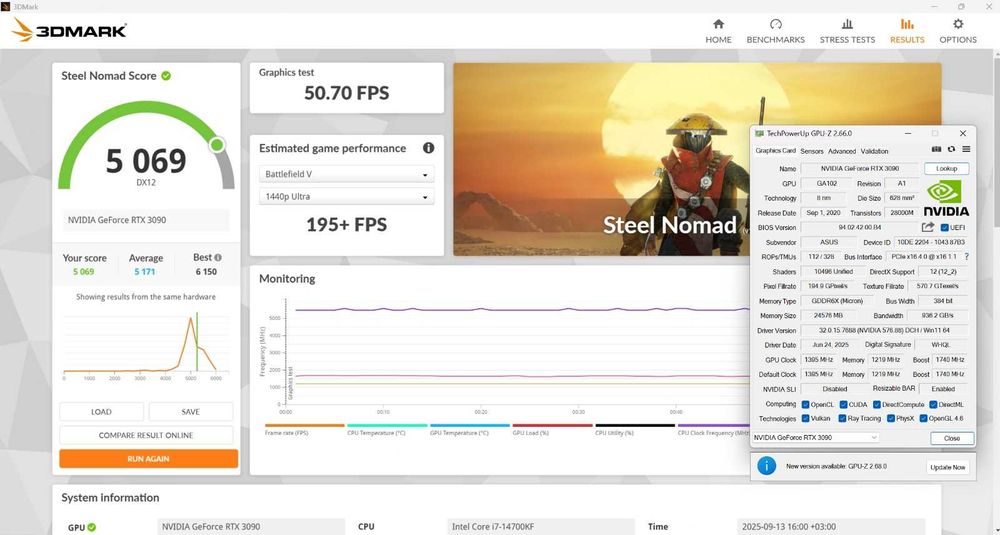
Task: Toggle the OpenGL 4.6 checkbox
Action: (923, 419)
